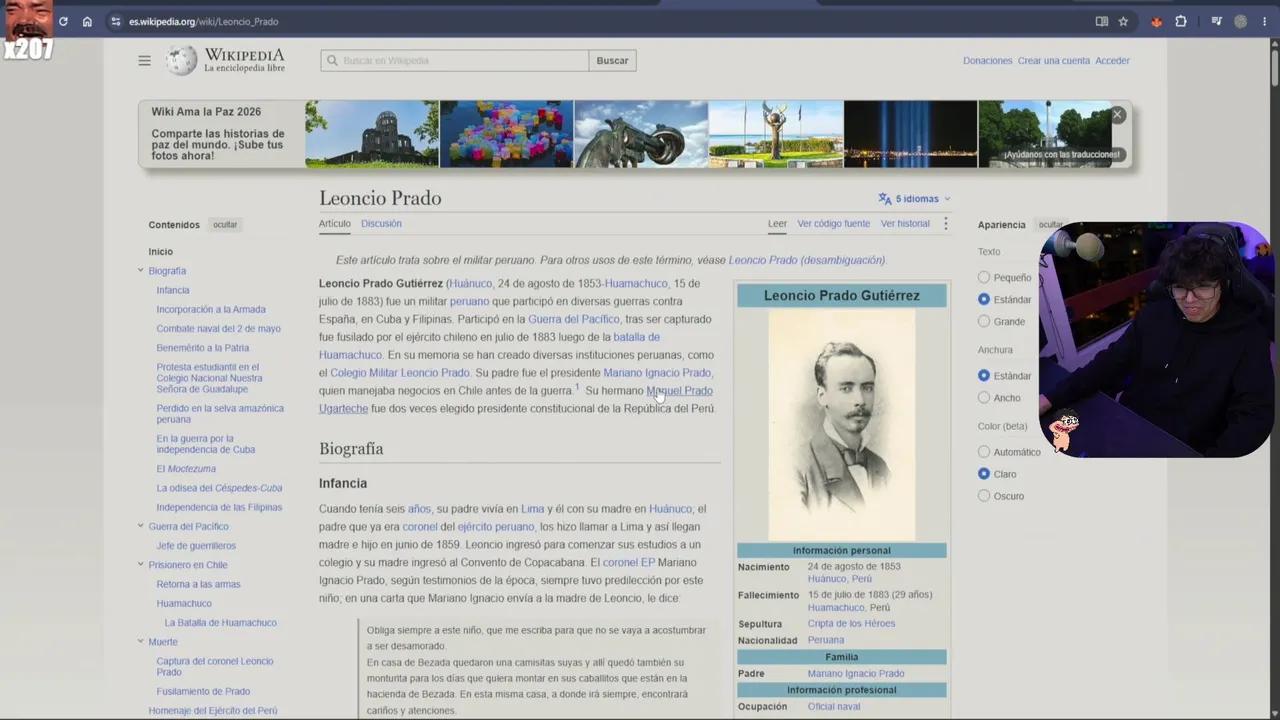The width and height of the screenshot is (1280, 720).
Task: Select the Automático color option
Action: pos(984,452)
